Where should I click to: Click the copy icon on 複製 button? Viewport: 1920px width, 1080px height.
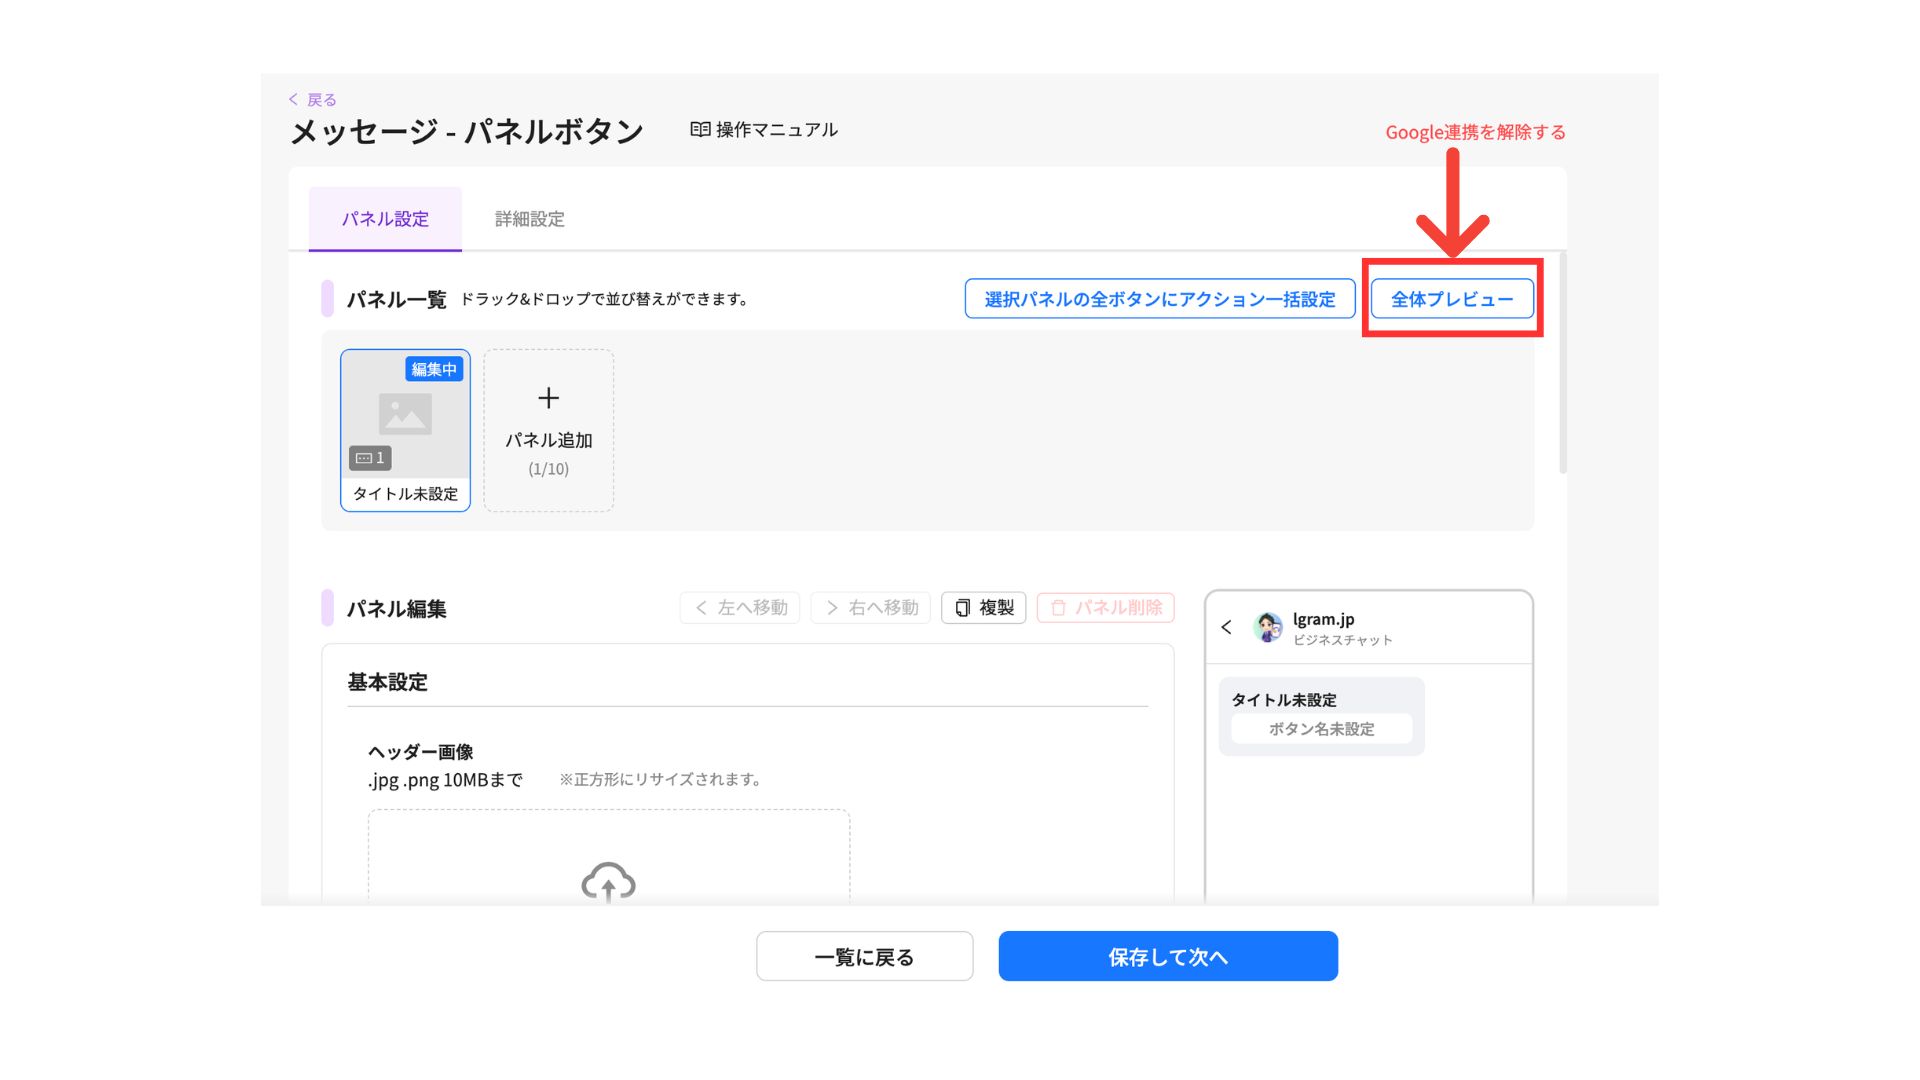[962, 608]
